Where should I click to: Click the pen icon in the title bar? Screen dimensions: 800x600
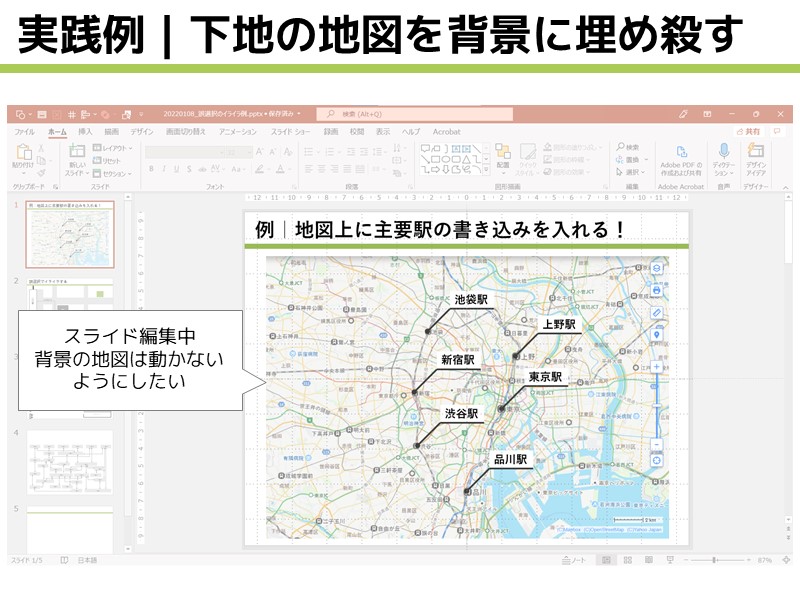coord(683,114)
